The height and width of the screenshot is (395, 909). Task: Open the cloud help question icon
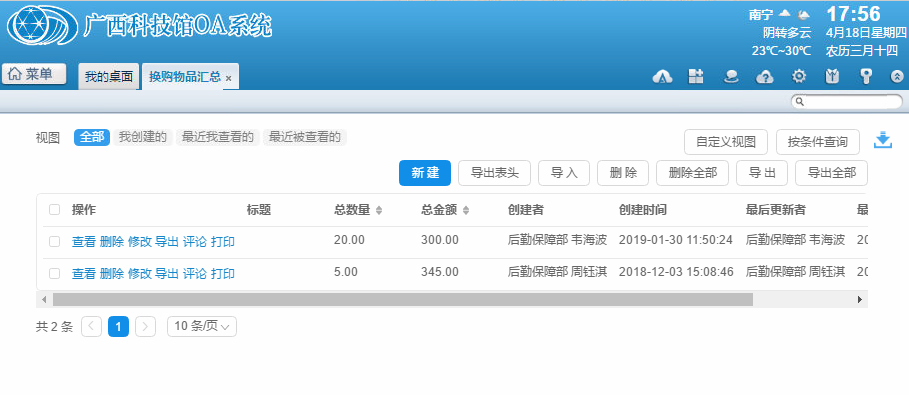(x=765, y=77)
